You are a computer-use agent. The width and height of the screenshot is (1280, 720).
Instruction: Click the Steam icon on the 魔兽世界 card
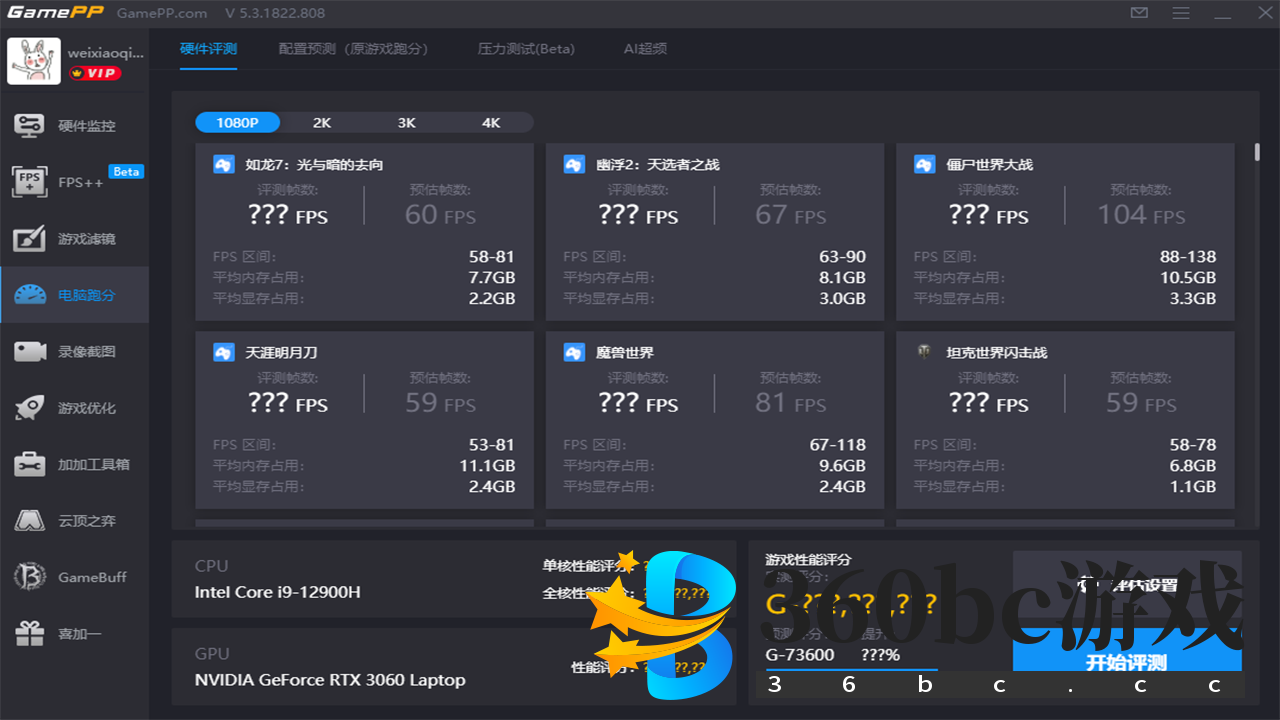(x=574, y=352)
